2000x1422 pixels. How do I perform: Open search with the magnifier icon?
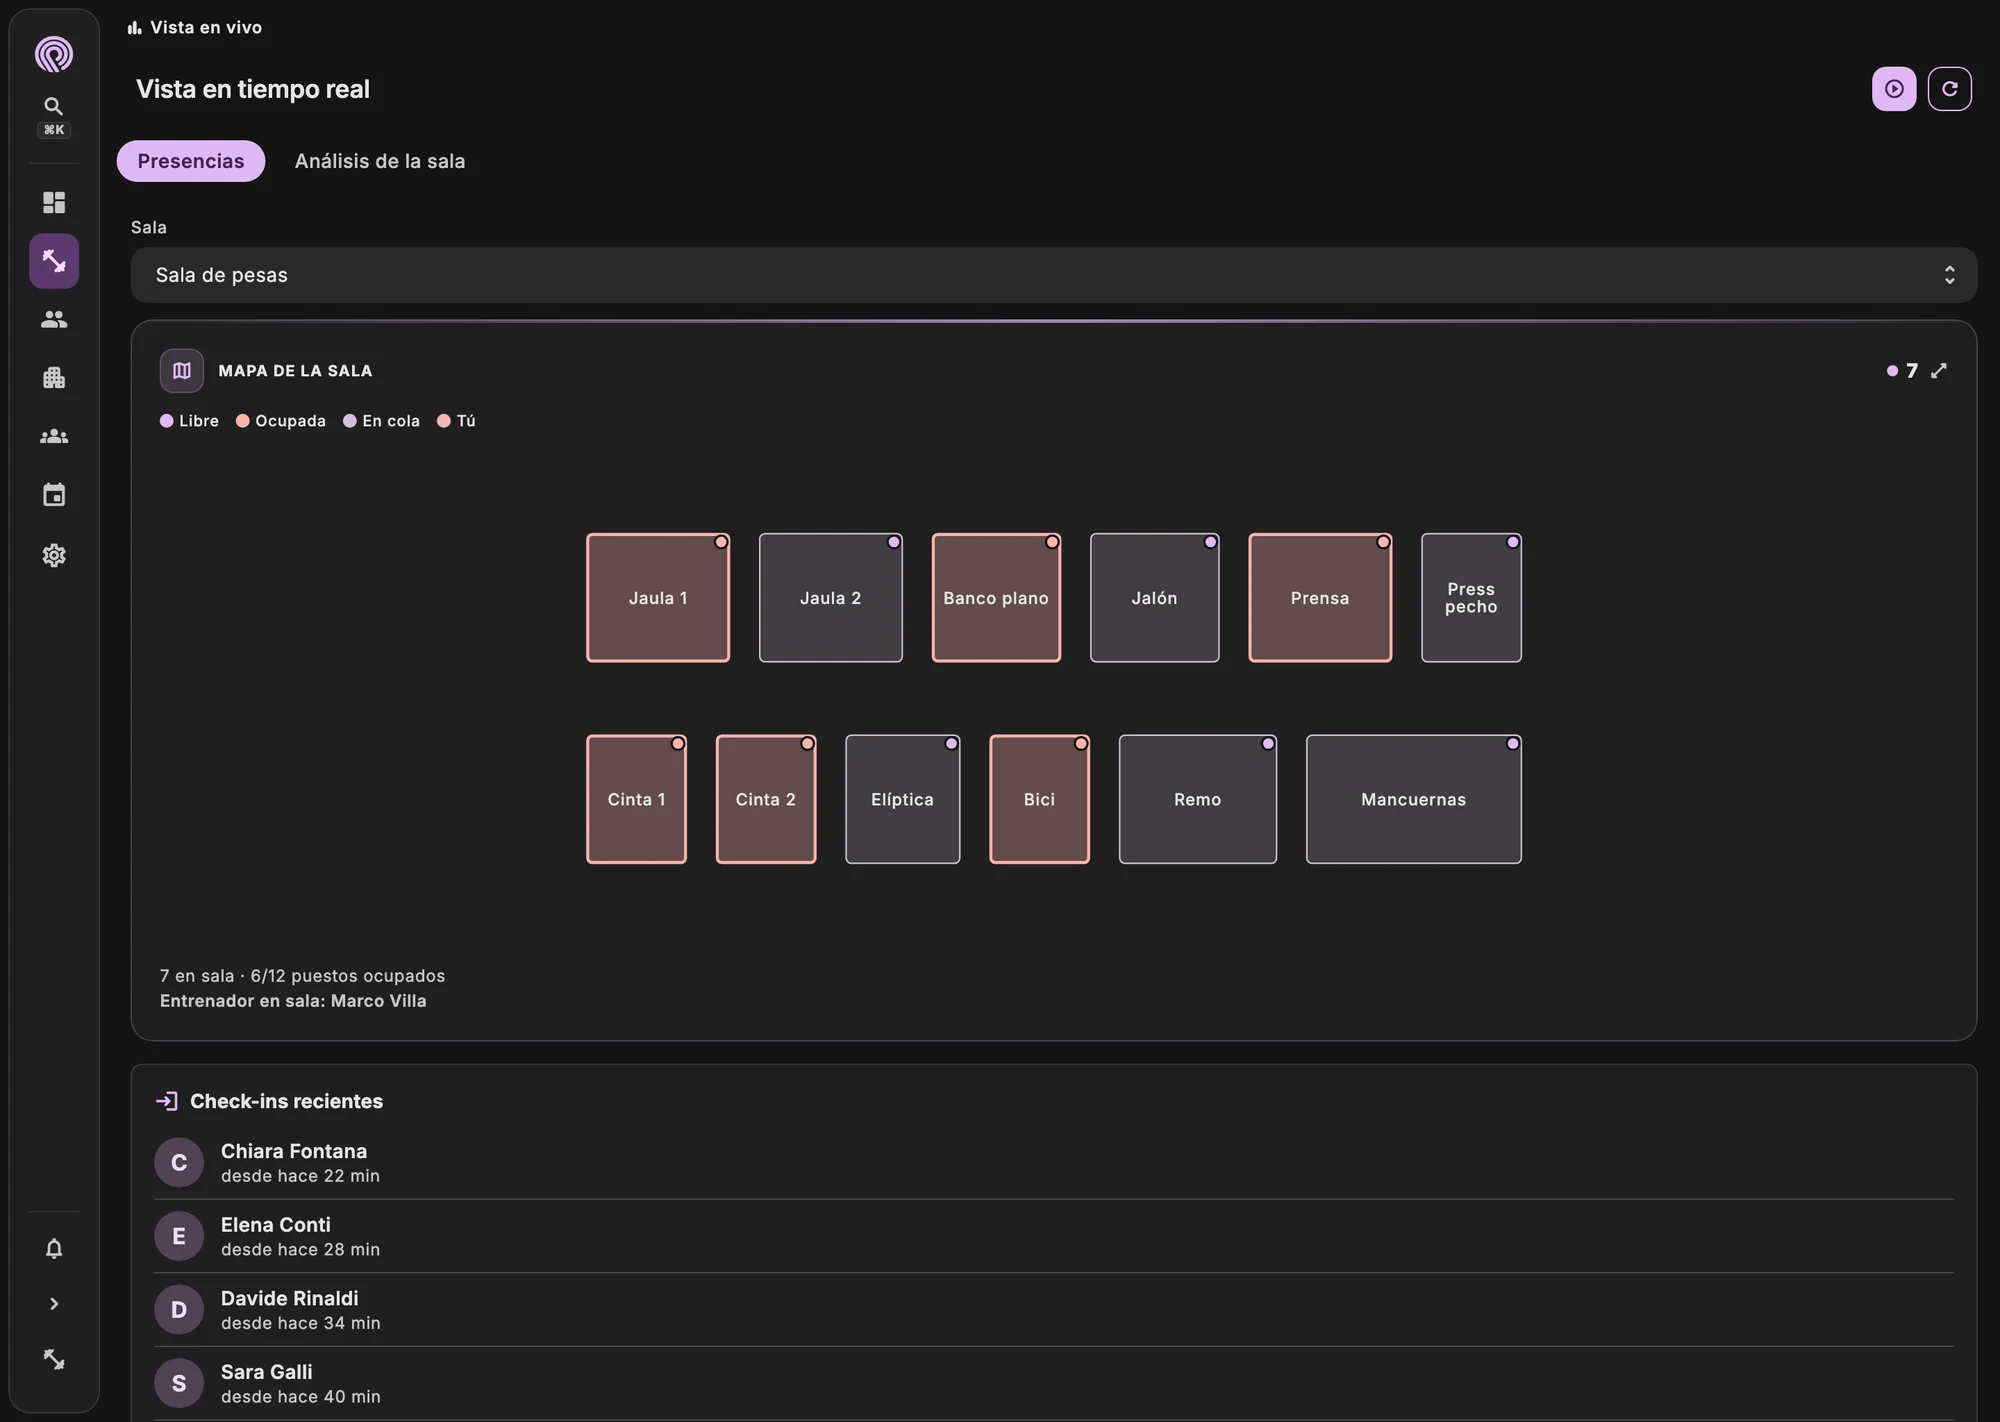pyautogui.click(x=54, y=106)
